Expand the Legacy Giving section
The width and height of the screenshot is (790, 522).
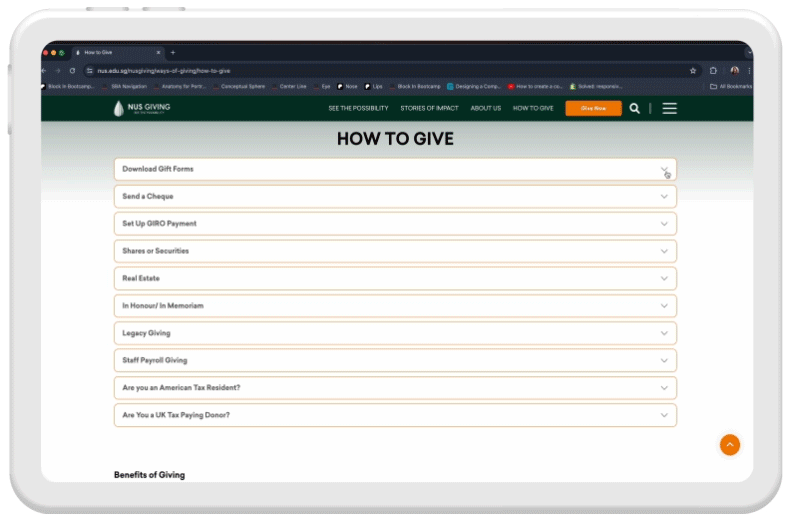pos(395,333)
